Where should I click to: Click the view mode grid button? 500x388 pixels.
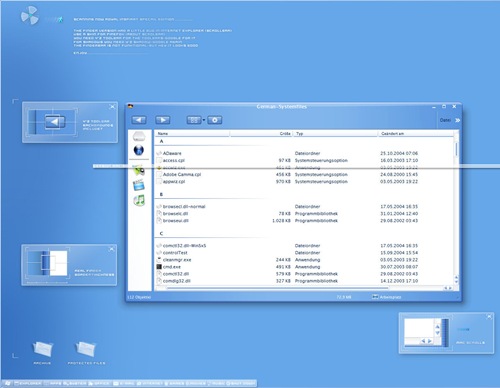point(194,120)
